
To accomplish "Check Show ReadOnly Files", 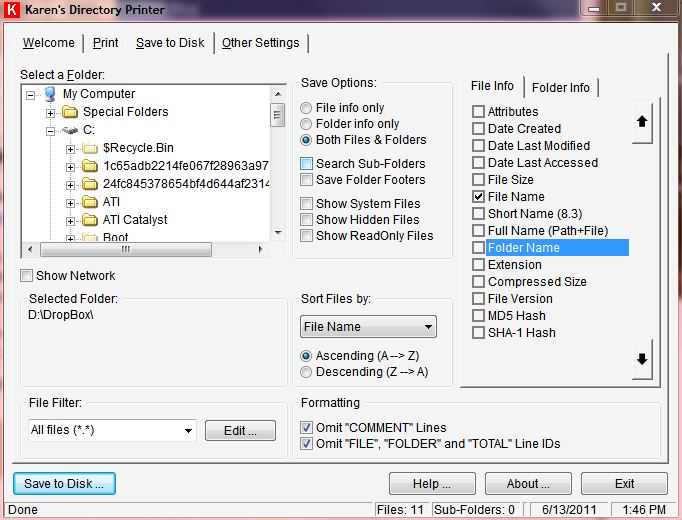I will point(306,236).
